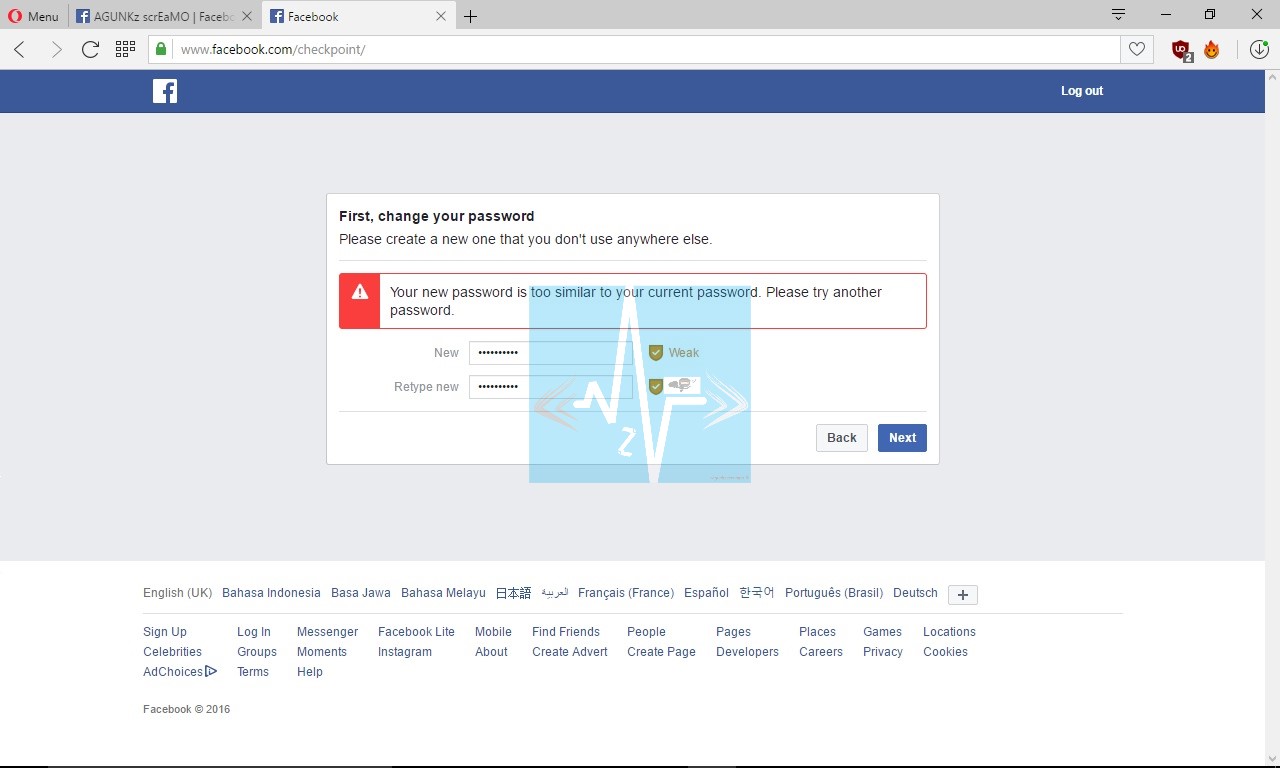Open the Create Page footer link
The height and width of the screenshot is (768, 1280).
pyautogui.click(x=661, y=652)
